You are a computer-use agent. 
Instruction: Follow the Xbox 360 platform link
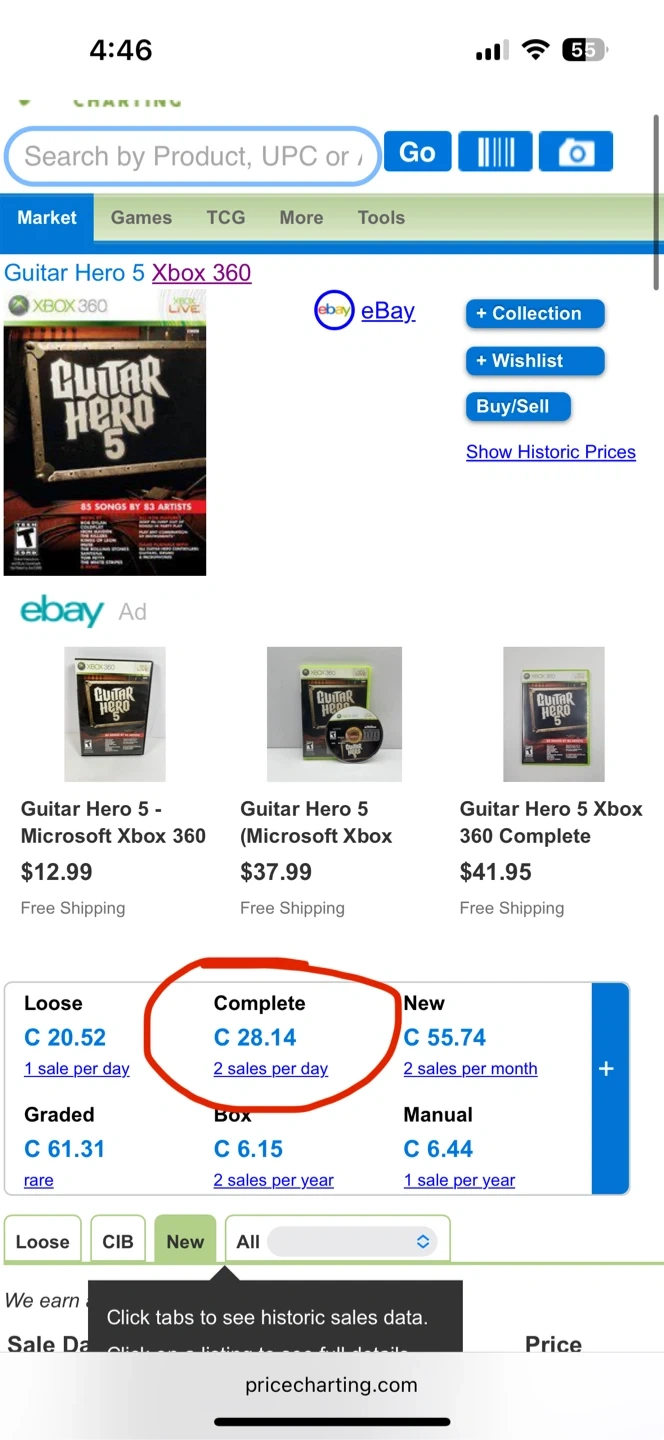201,273
